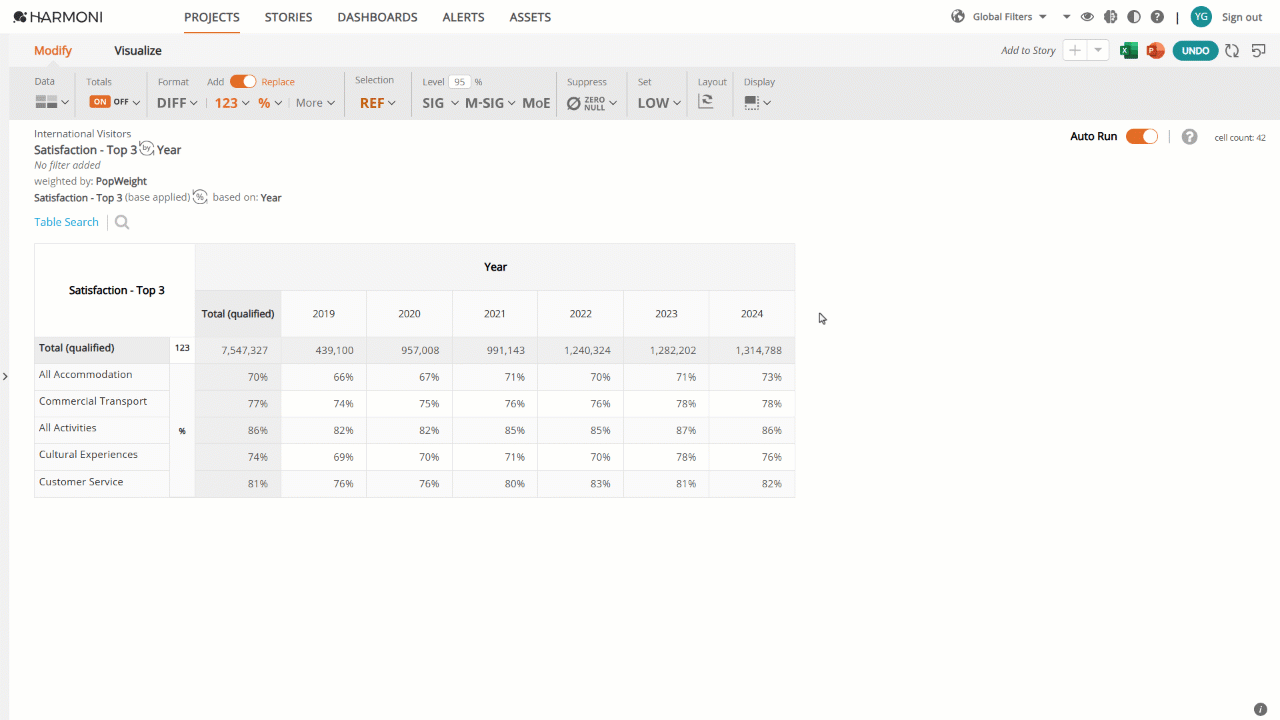1280x720 pixels.
Task: Select the 2019 column header
Action: pos(324,313)
